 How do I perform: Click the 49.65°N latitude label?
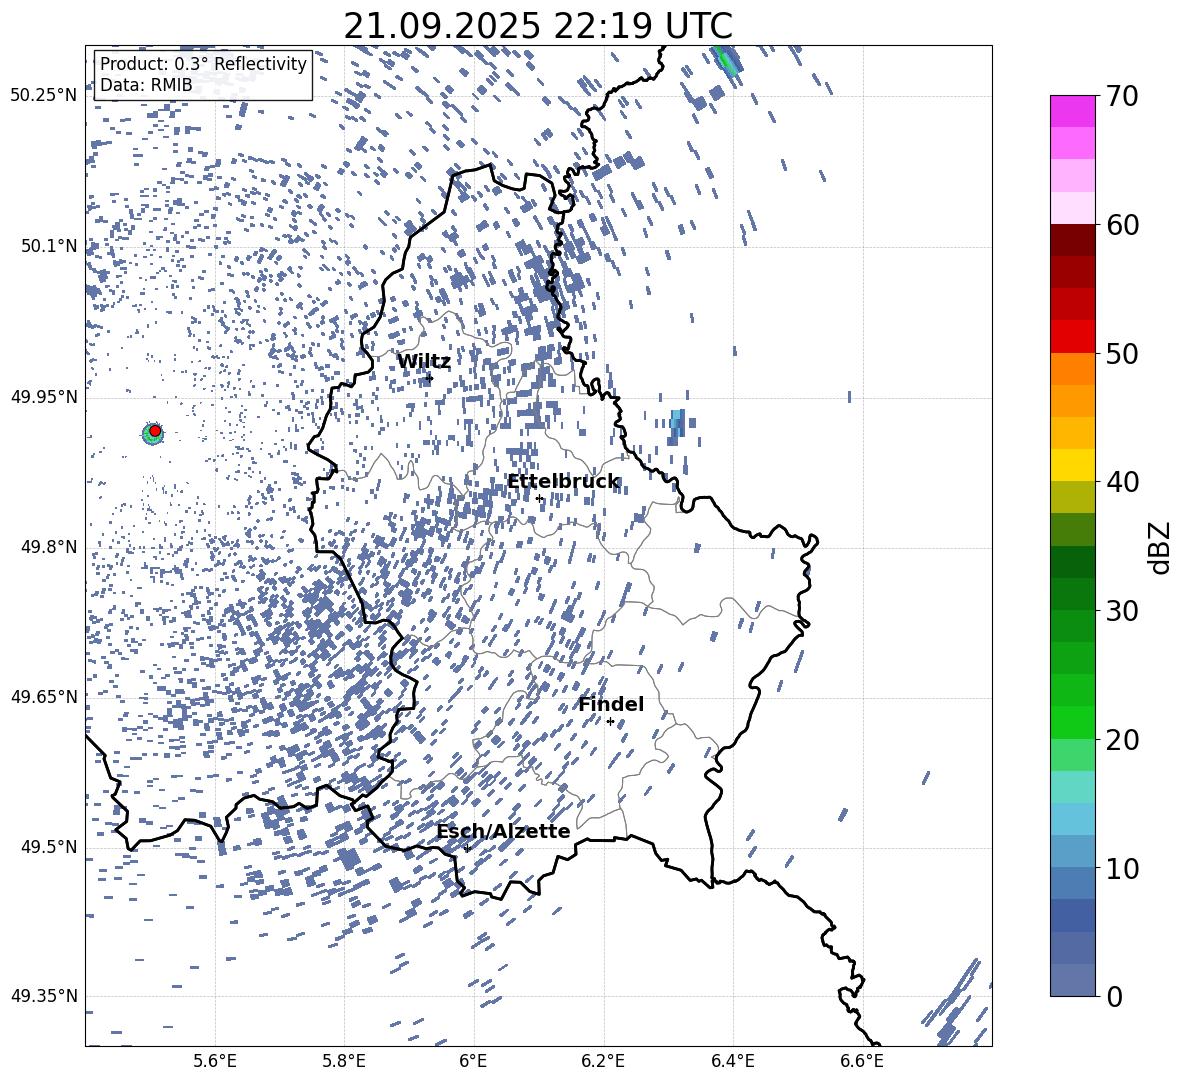(x=44, y=696)
